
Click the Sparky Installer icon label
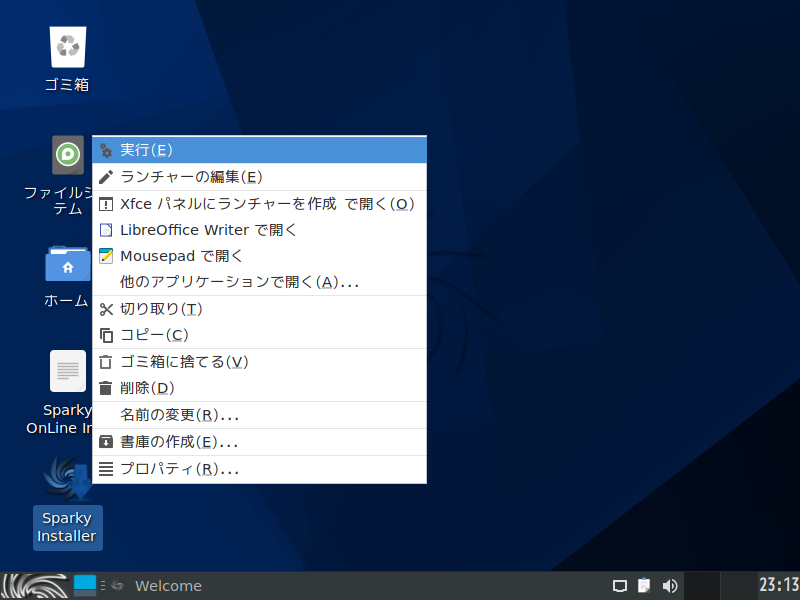[67, 528]
